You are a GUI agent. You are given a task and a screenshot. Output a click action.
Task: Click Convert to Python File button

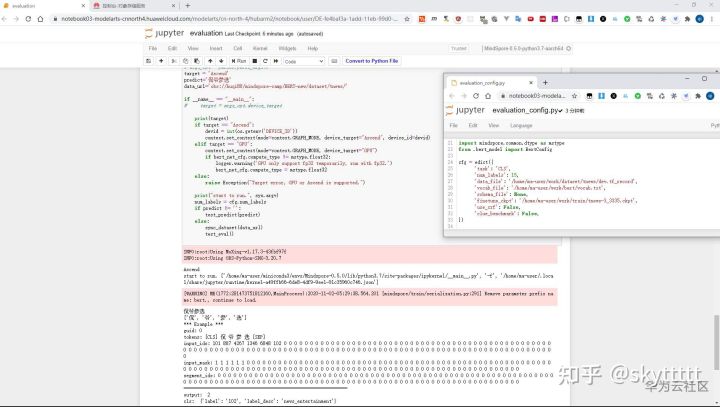click(x=372, y=61)
